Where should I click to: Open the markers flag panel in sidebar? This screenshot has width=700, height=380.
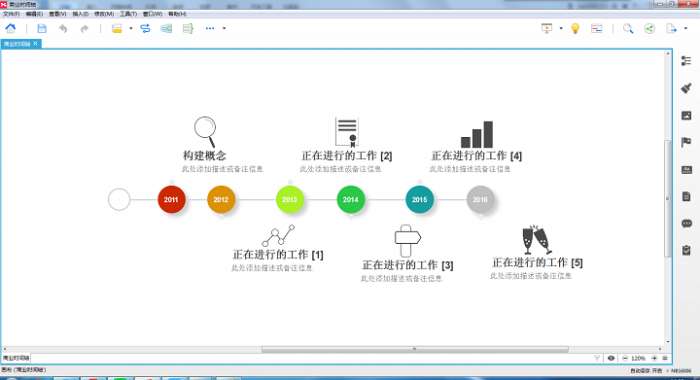click(686, 142)
